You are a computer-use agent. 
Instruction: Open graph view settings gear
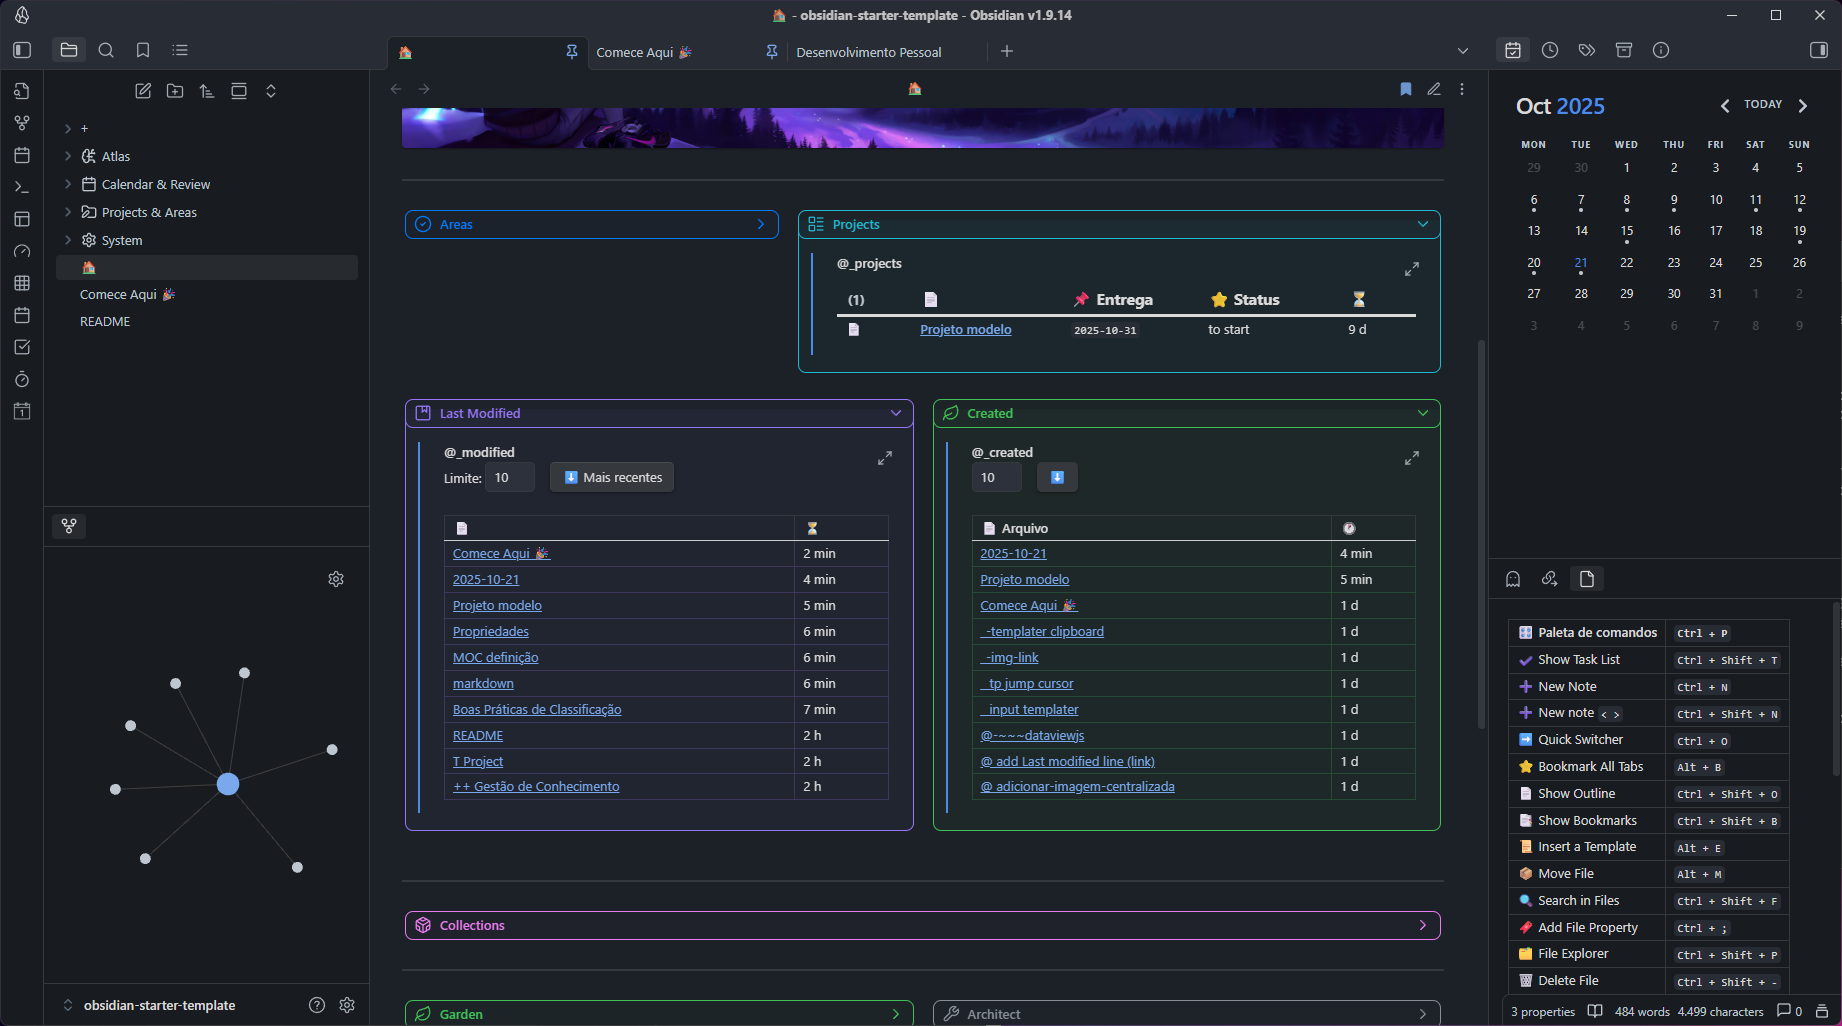(x=336, y=579)
